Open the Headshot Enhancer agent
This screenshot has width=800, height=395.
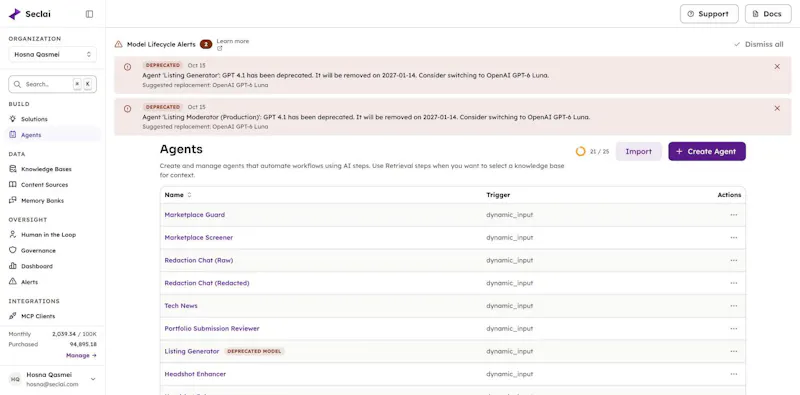point(195,374)
